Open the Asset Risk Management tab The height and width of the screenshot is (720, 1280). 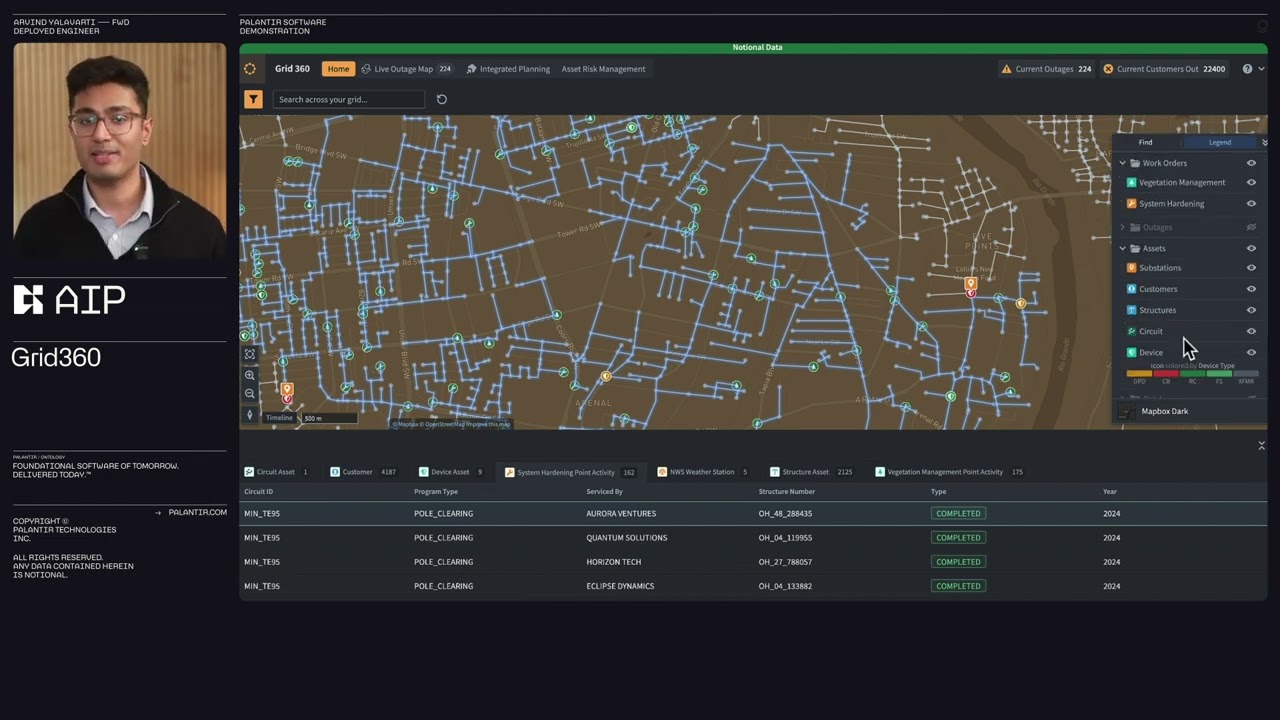pyautogui.click(x=603, y=69)
